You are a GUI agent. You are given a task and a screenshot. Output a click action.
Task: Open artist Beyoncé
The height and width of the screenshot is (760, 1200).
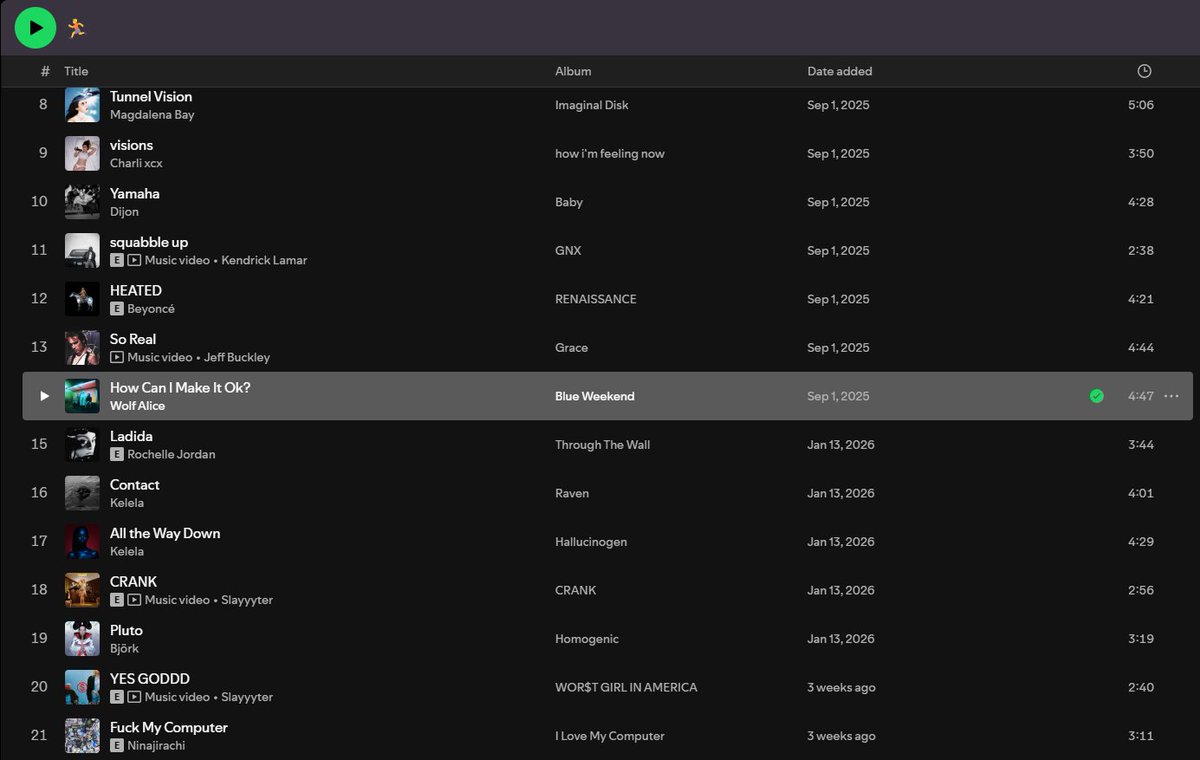coord(151,309)
